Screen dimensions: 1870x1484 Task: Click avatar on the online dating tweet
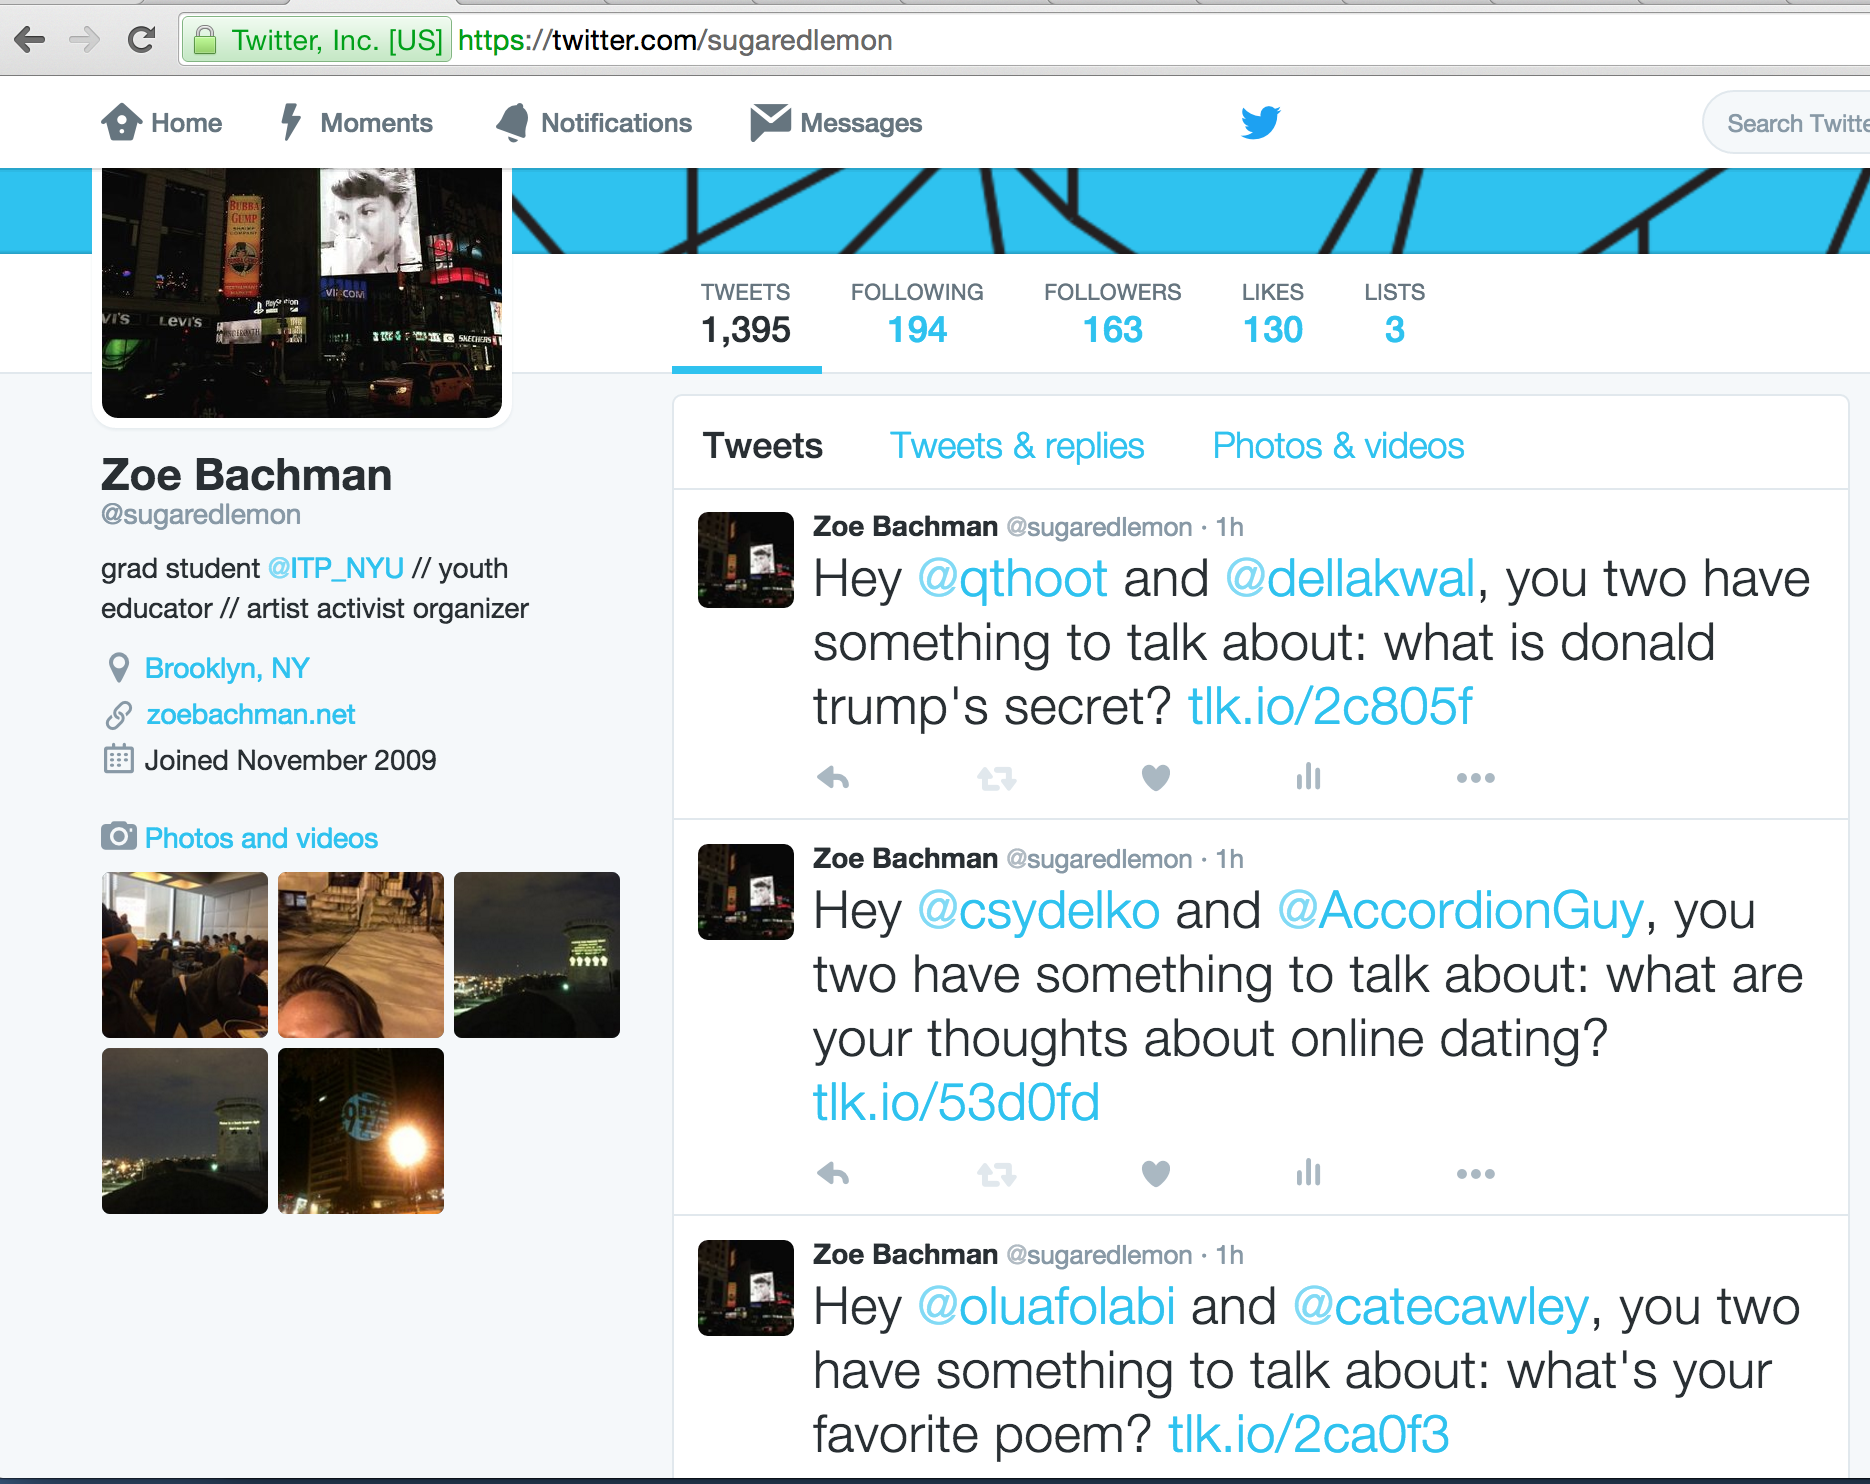point(746,892)
